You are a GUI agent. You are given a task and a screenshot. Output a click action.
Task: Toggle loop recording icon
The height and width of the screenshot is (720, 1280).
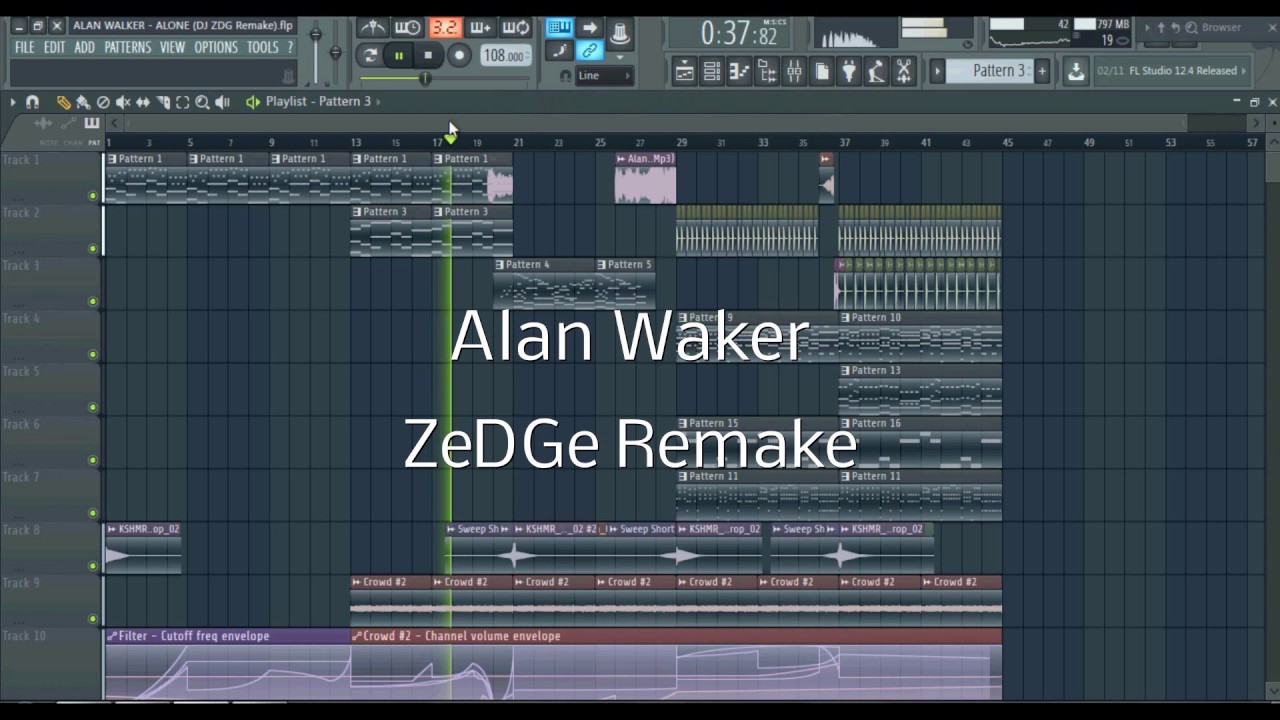click(516, 28)
